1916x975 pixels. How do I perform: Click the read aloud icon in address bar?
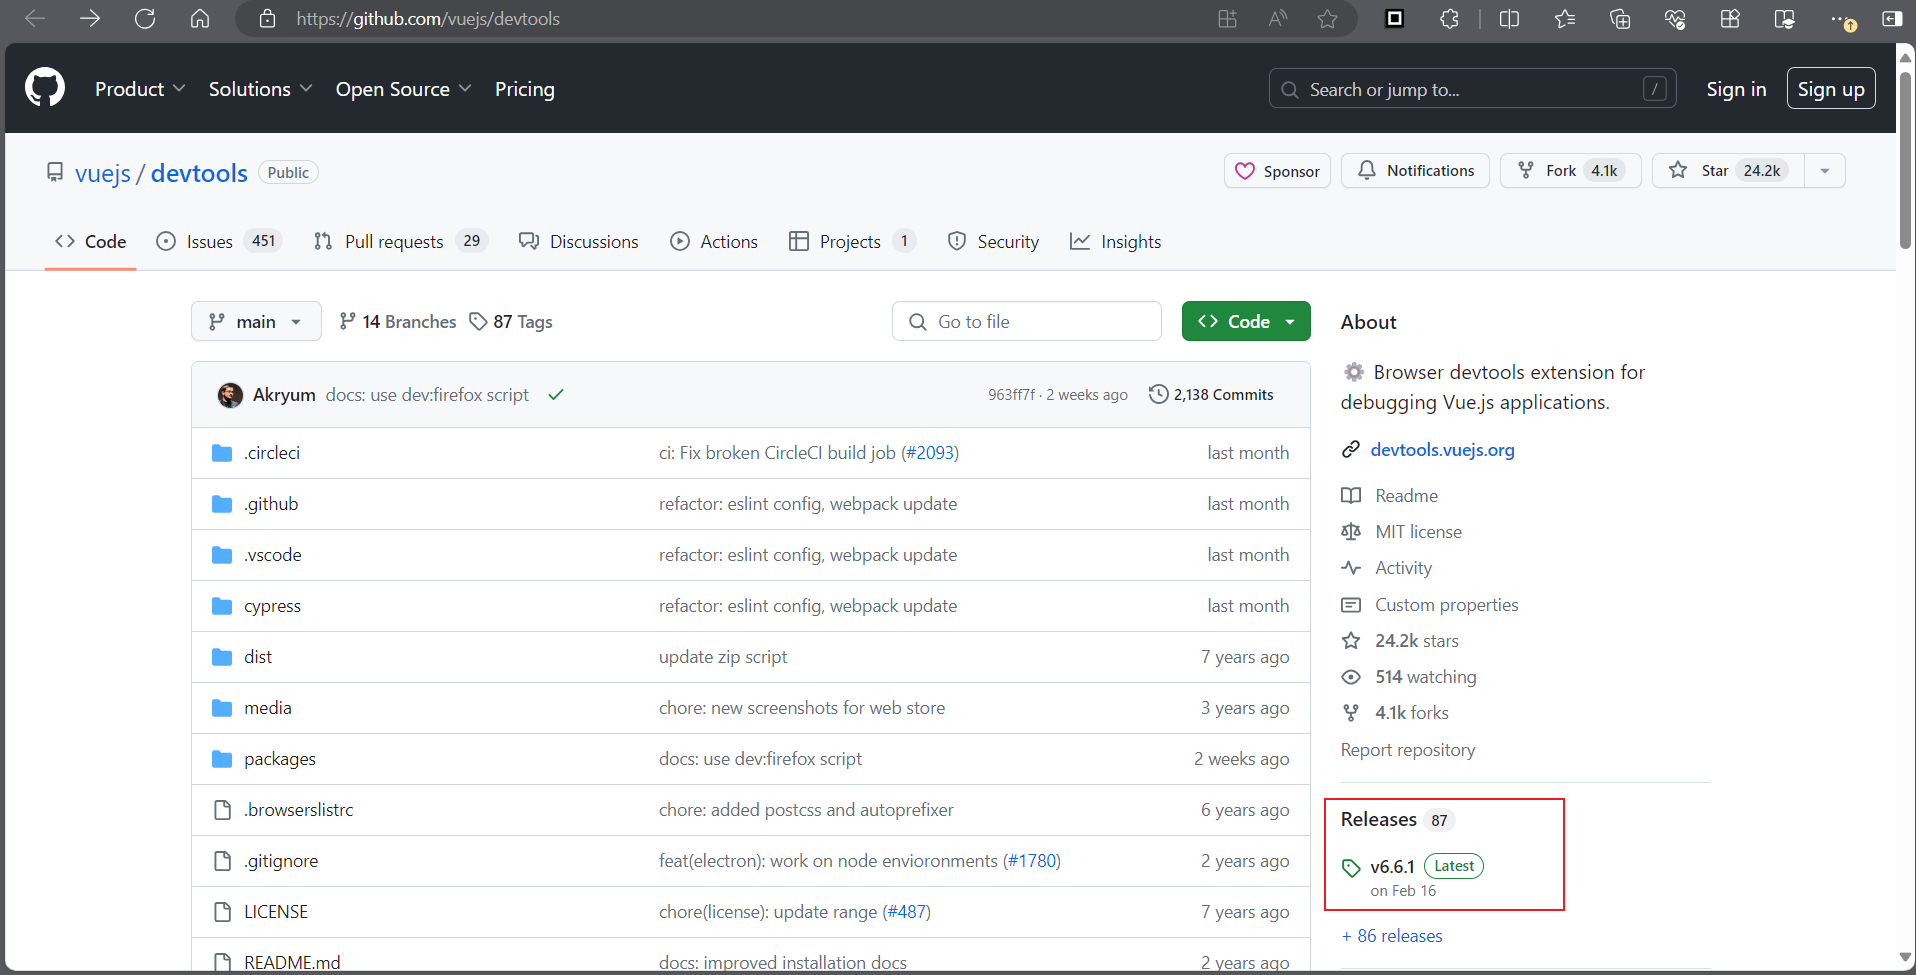coord(1277,19)
